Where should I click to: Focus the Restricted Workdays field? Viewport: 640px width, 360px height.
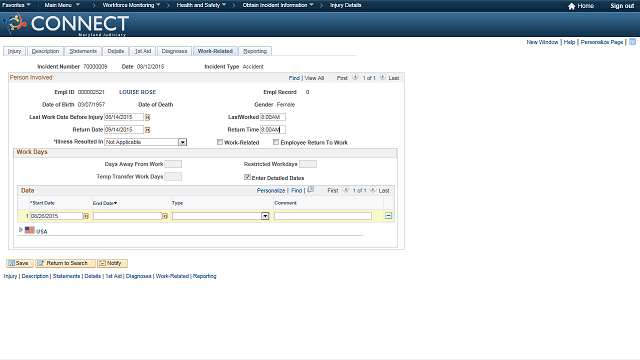click(308, 164)
